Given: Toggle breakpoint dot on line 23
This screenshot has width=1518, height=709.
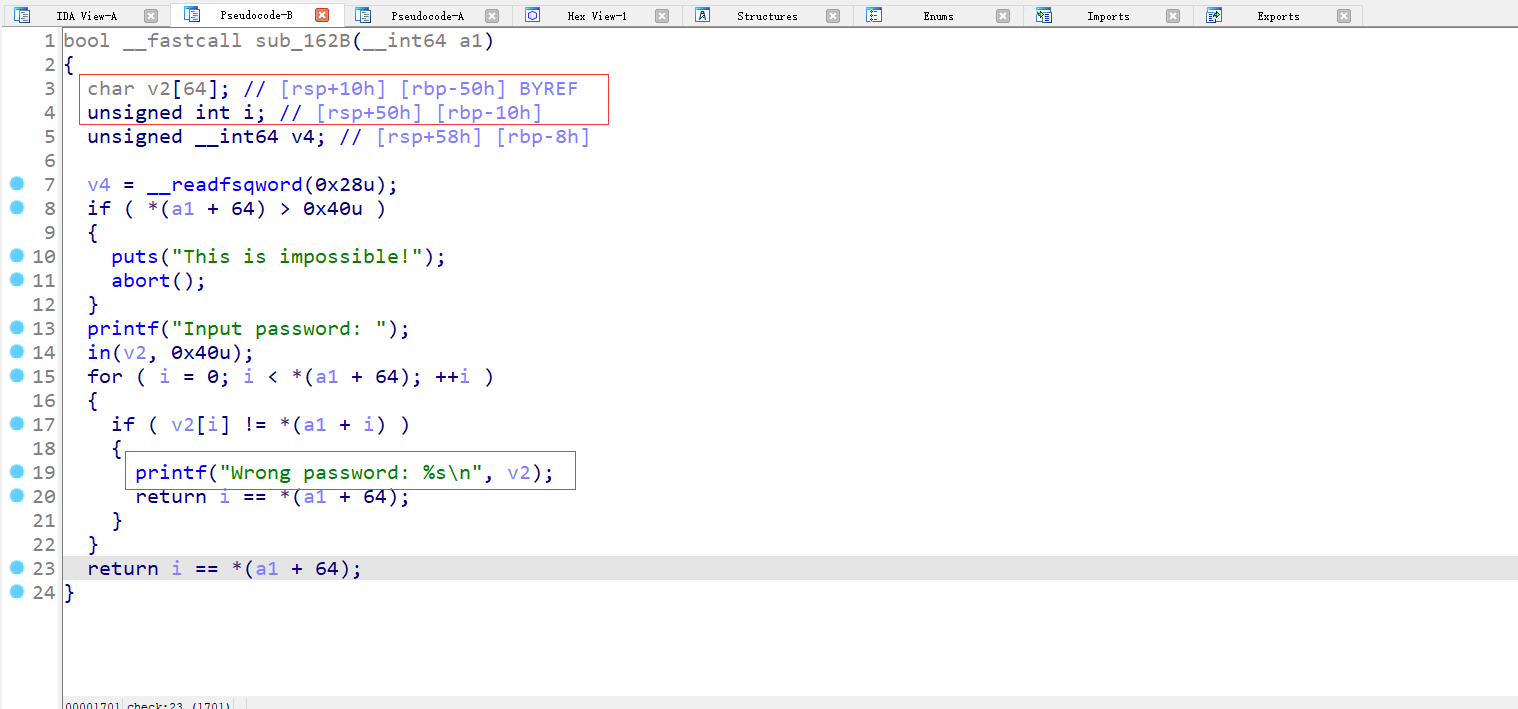Looking at the screenshot, I should point(16,568).
